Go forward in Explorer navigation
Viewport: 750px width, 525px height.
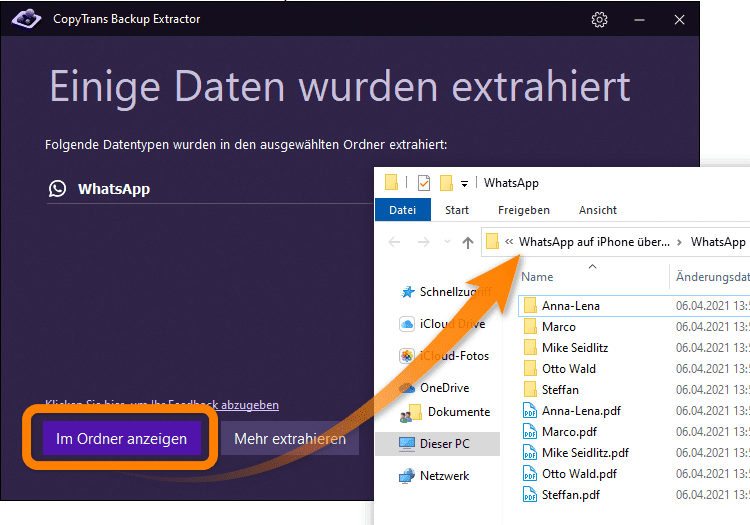(x=423, y=242)
